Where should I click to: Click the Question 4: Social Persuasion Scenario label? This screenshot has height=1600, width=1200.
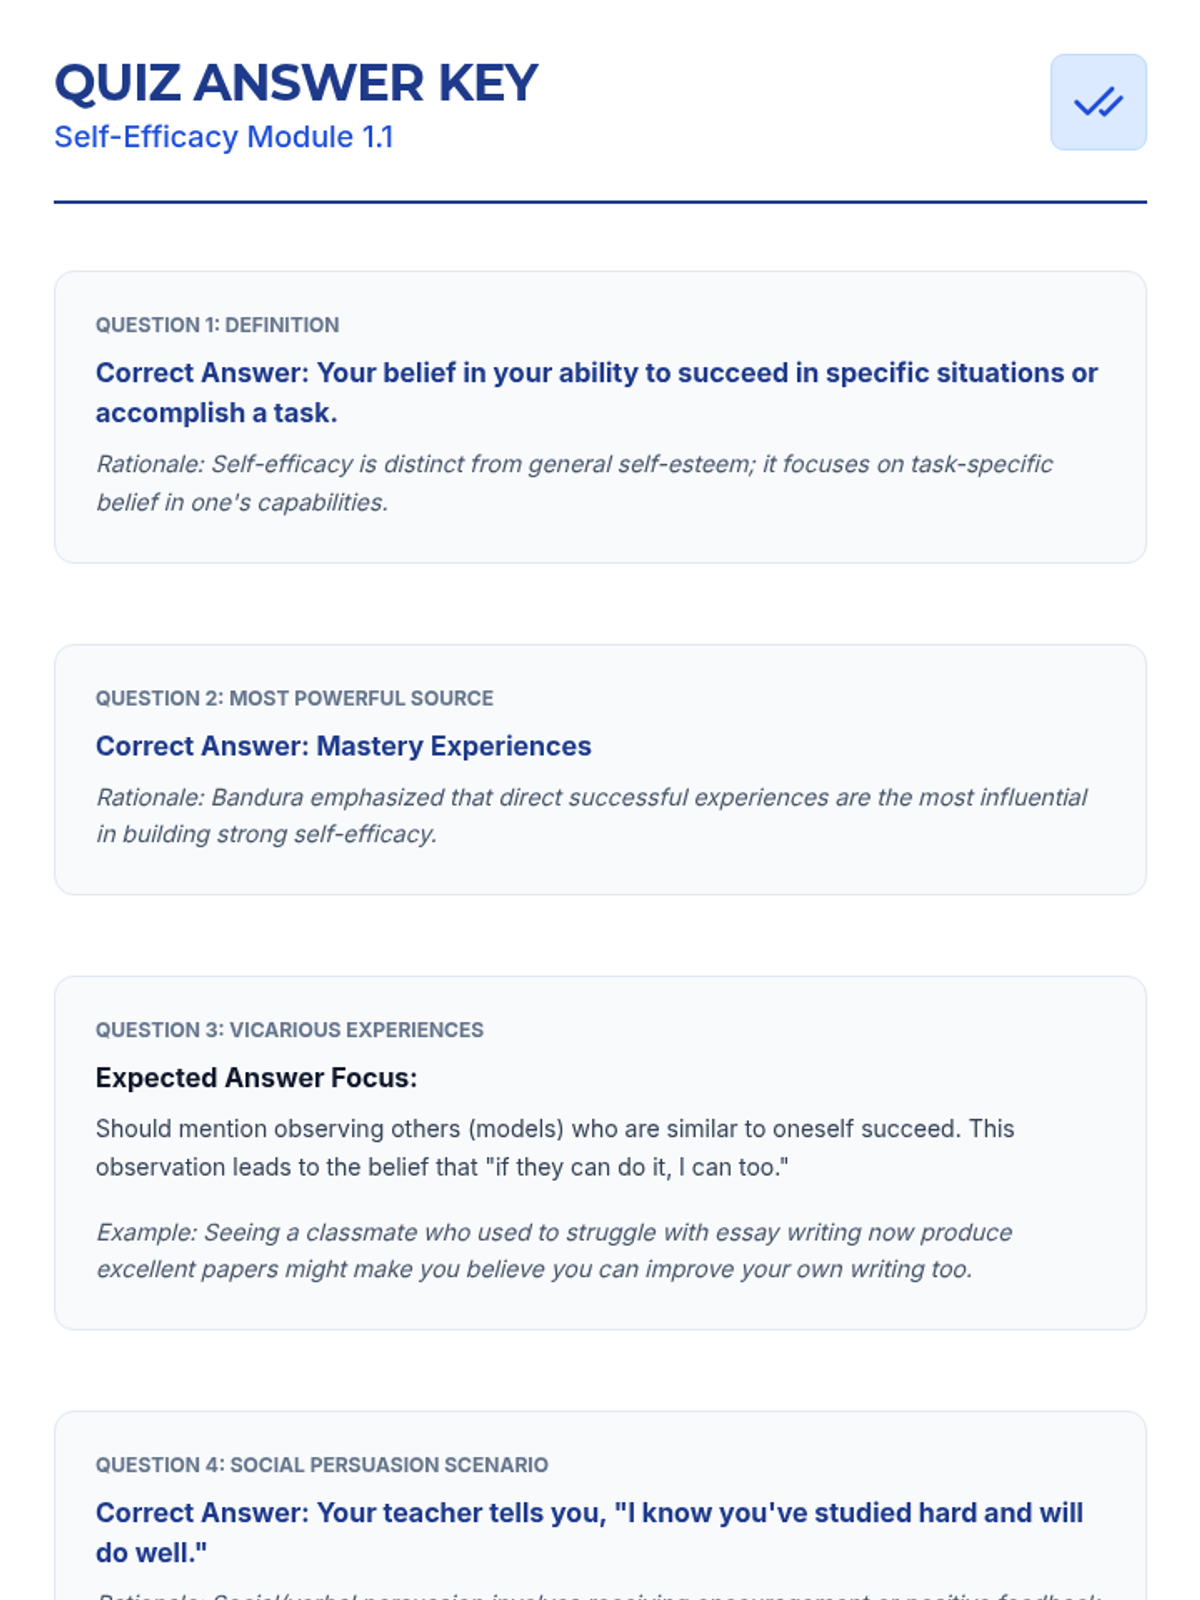(321, 1465)
